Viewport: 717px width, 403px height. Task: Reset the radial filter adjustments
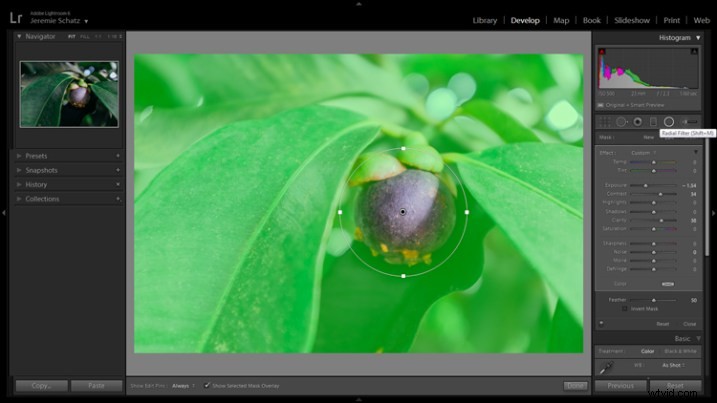click(663, 324)
